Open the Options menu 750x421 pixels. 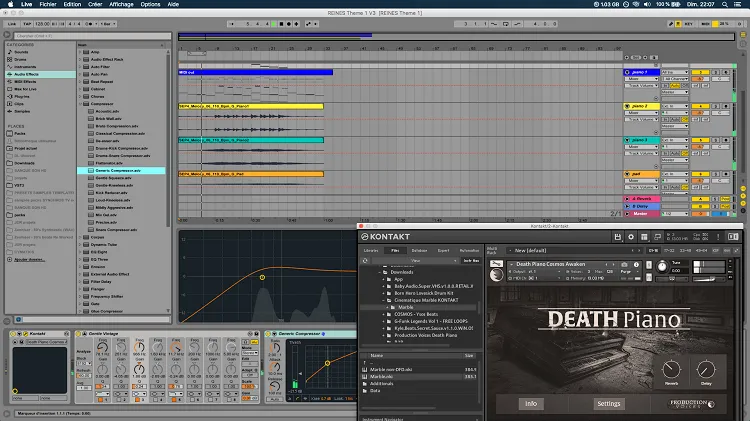pyautogui.click(x=150, y=4)
